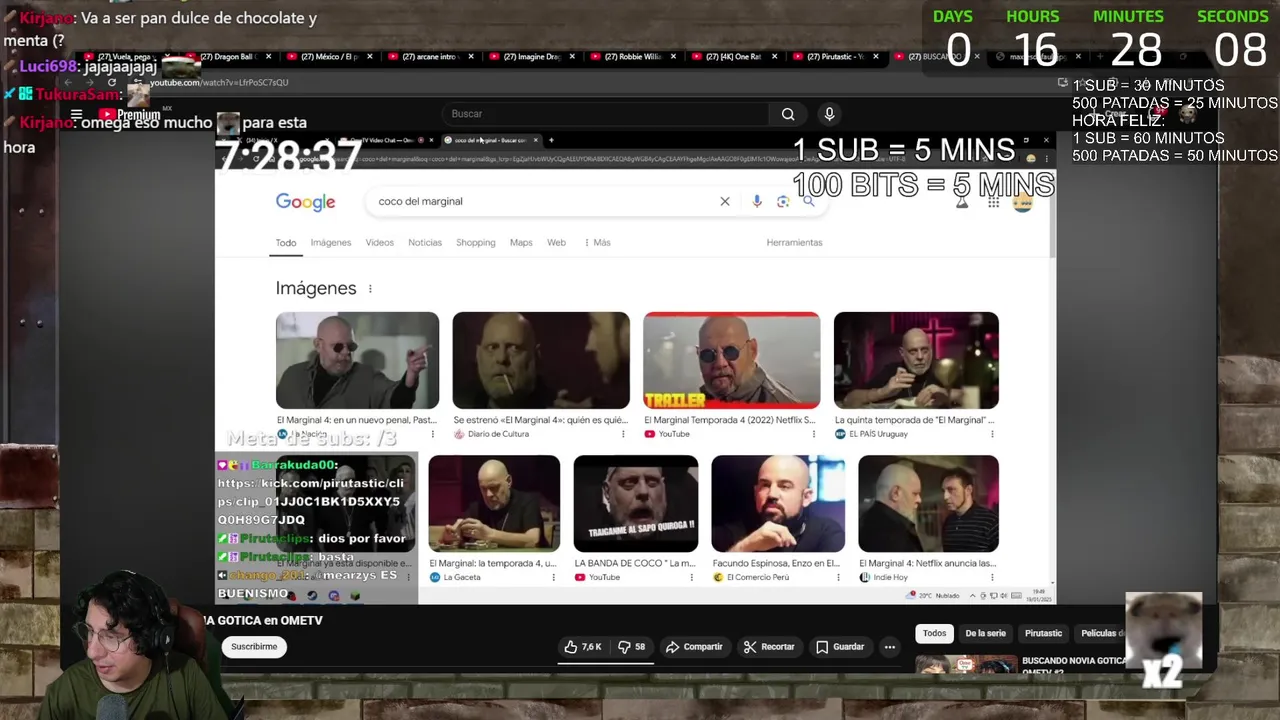The height and width of the screenshot is (720, 1280).
Task: Open the TRAILER Temporada 4 thumbnail
Action: [x=731, y=360]
